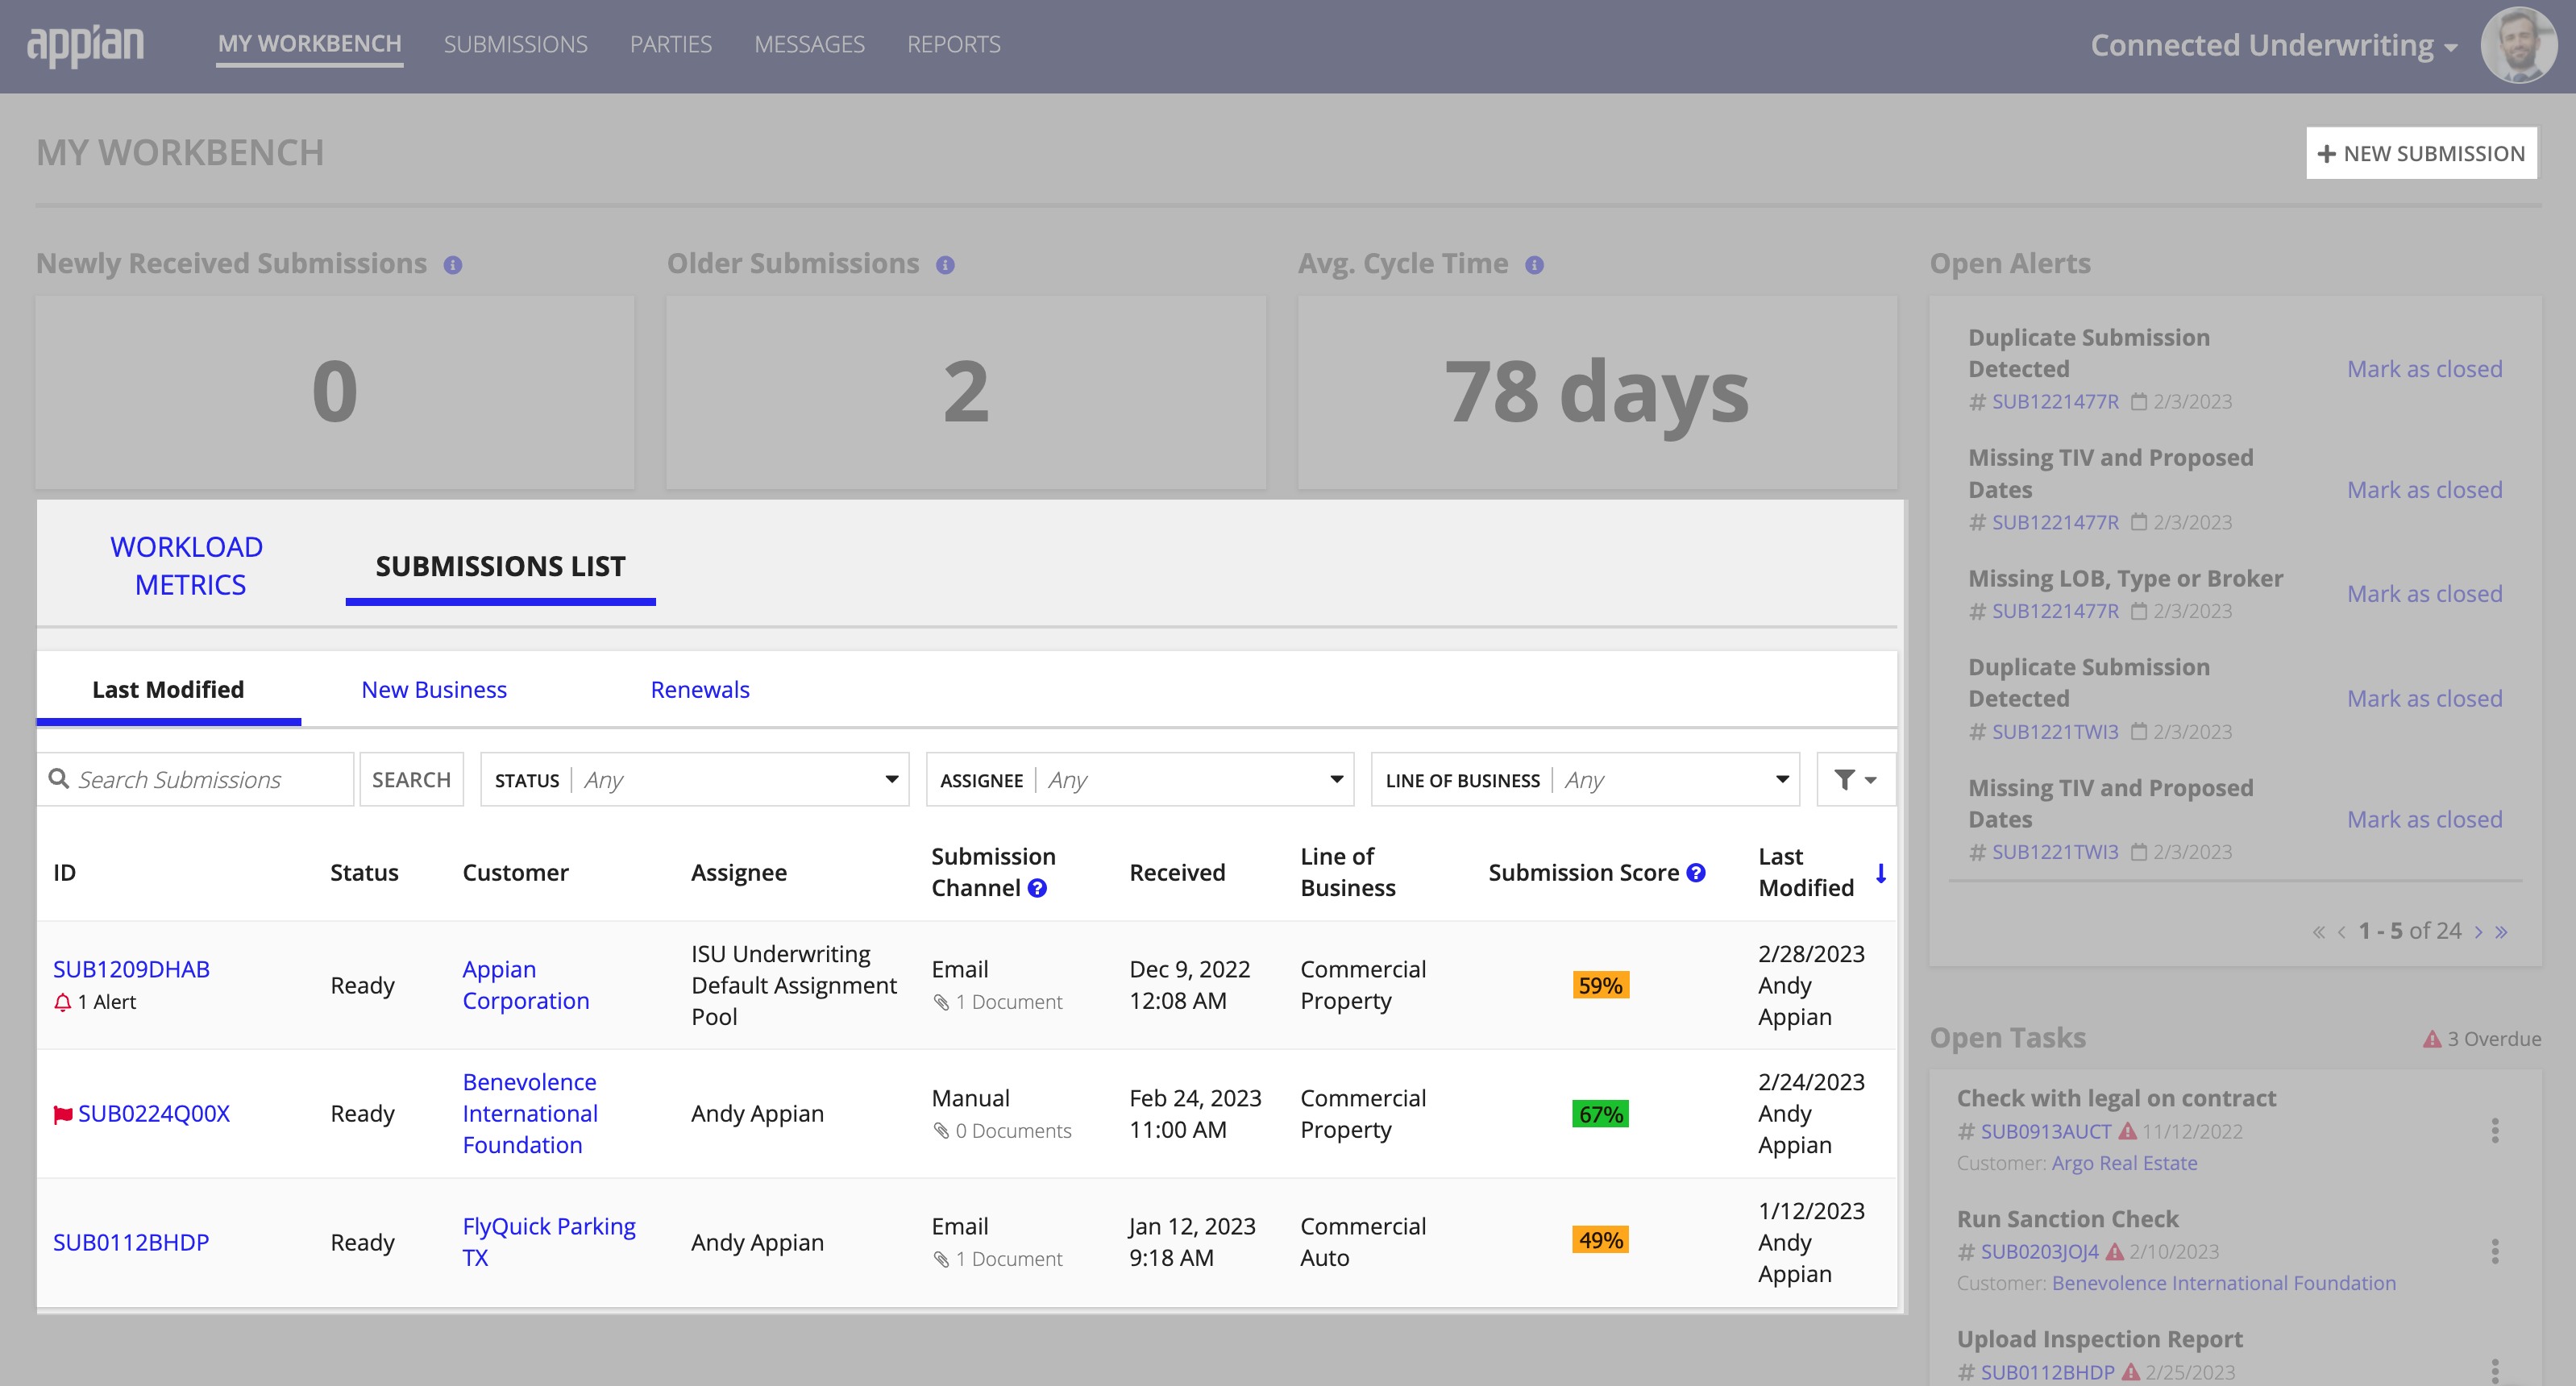The height and width of the screenshot is (1386, 2576).
Task: Click the red flag icon on SUB0224Q00X
Action: coord(63,1114)
